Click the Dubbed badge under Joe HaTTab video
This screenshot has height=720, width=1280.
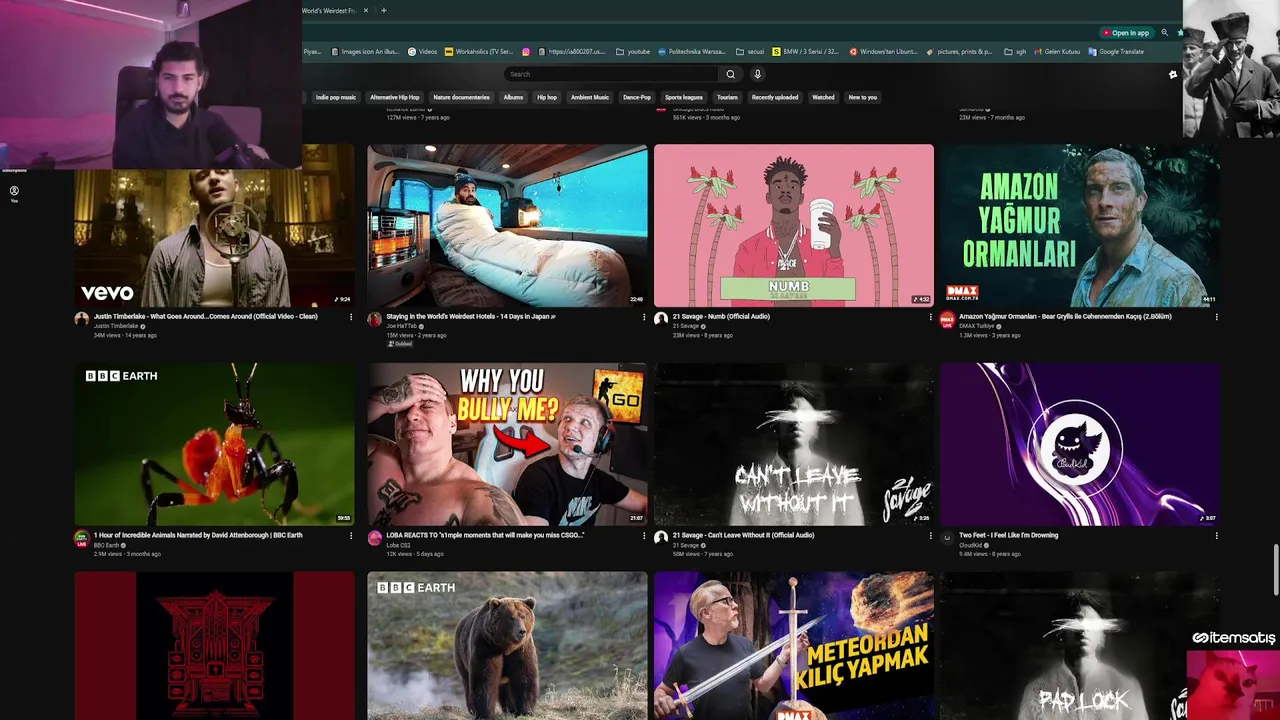click(400, 343)
